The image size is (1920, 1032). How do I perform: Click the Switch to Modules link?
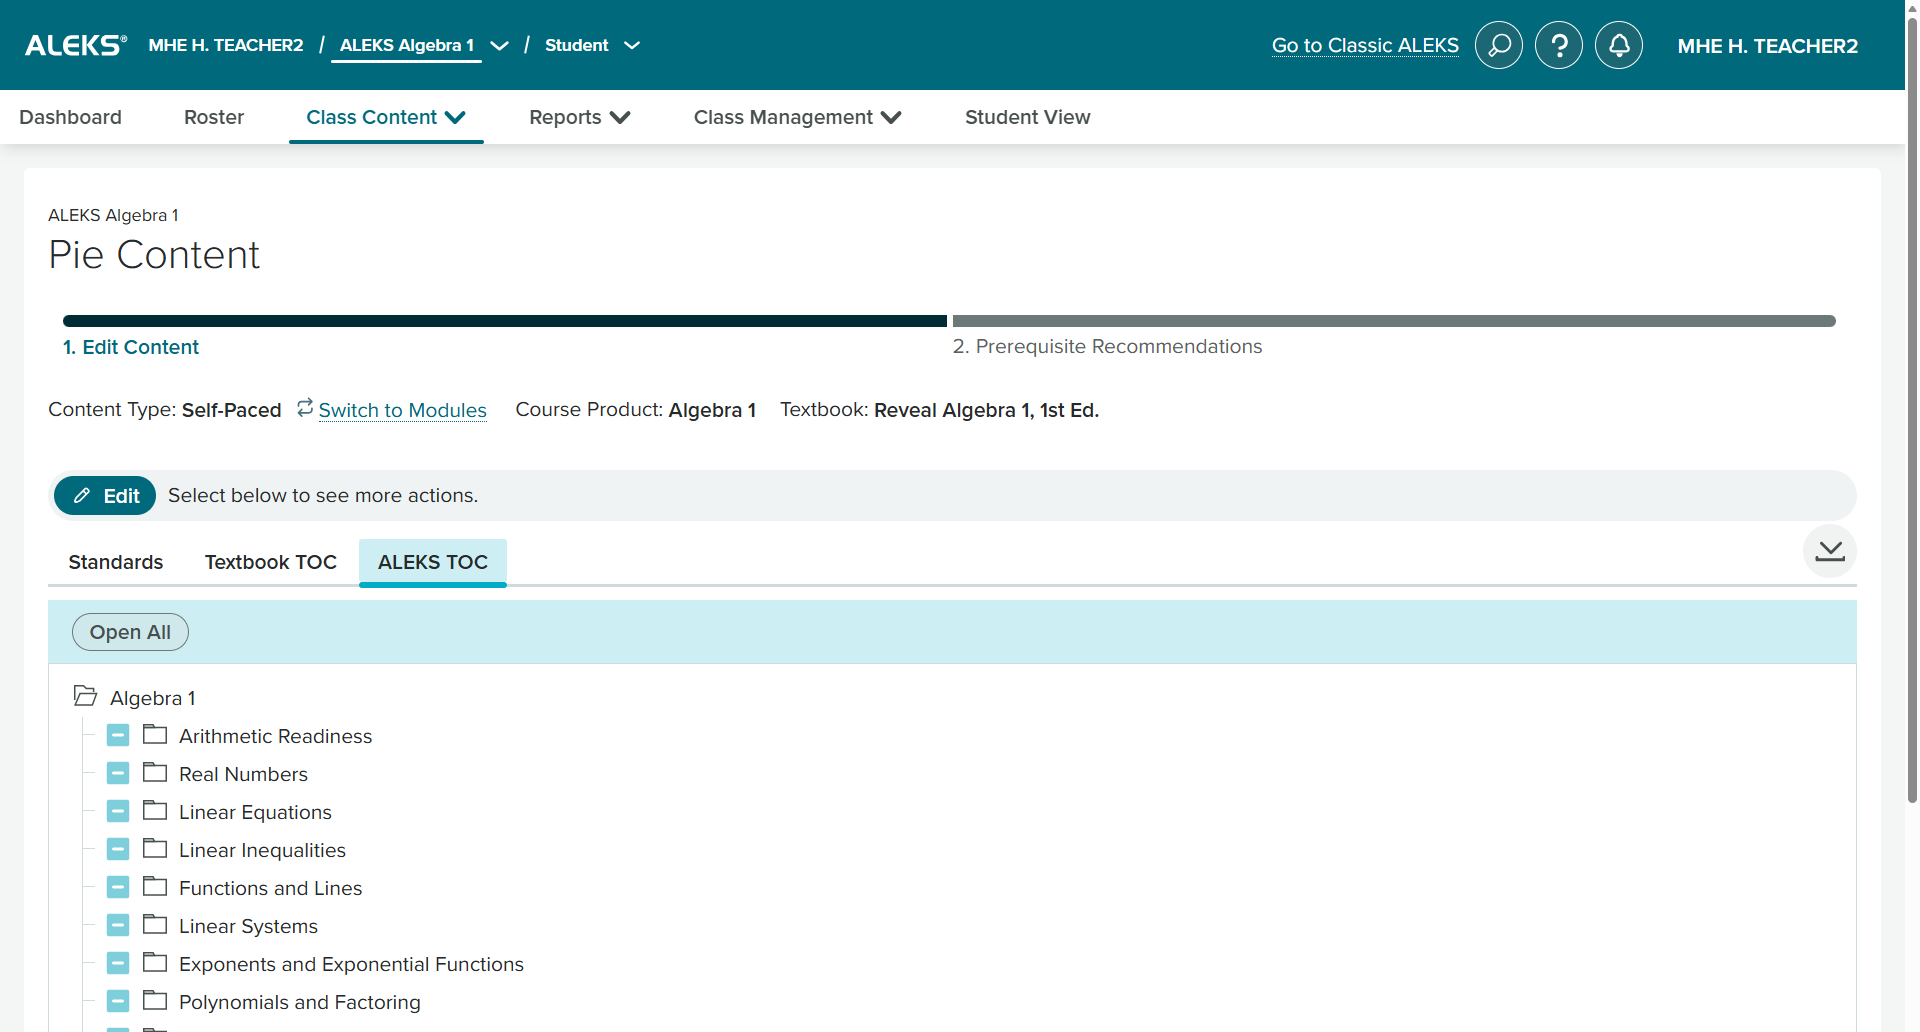(402, 410)
